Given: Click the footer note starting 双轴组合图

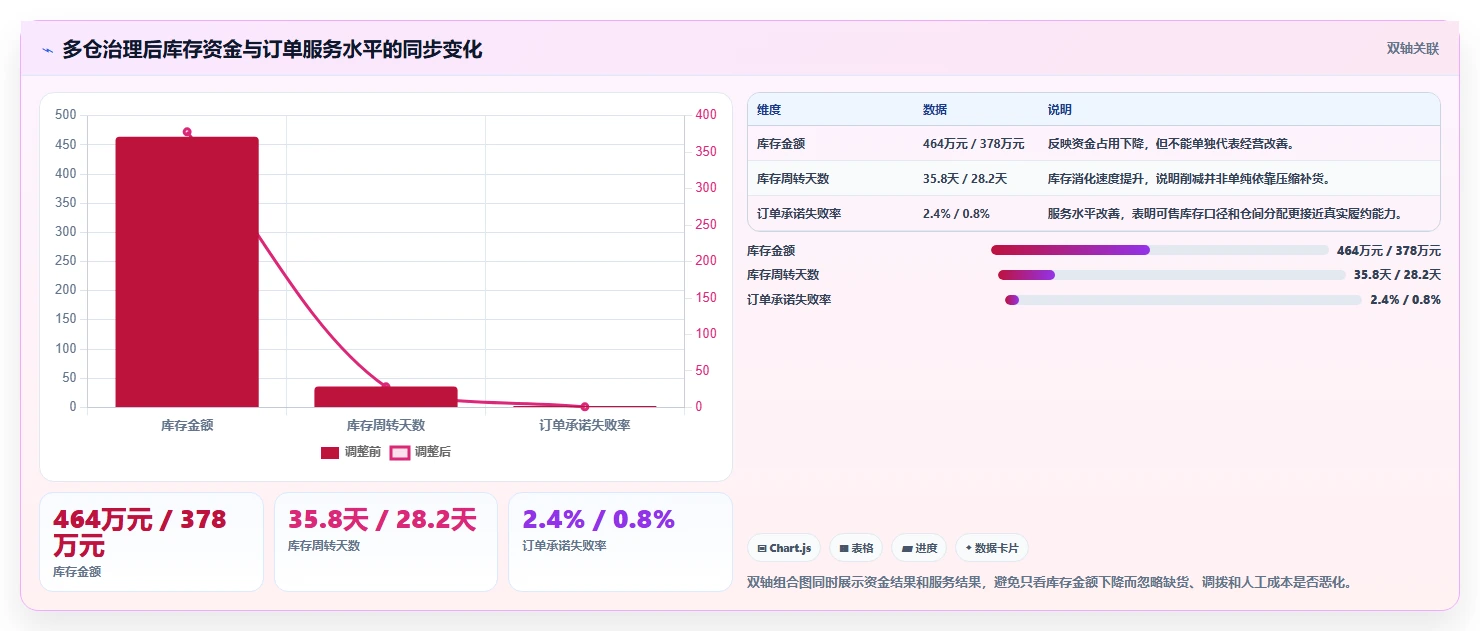Looking at the screenshot, I should [1049, 582].
